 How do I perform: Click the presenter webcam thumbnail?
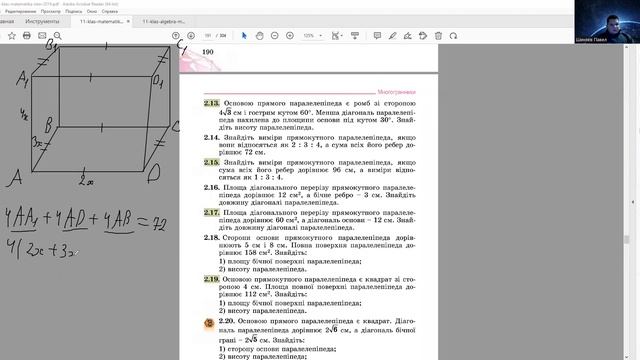(607, 22)
